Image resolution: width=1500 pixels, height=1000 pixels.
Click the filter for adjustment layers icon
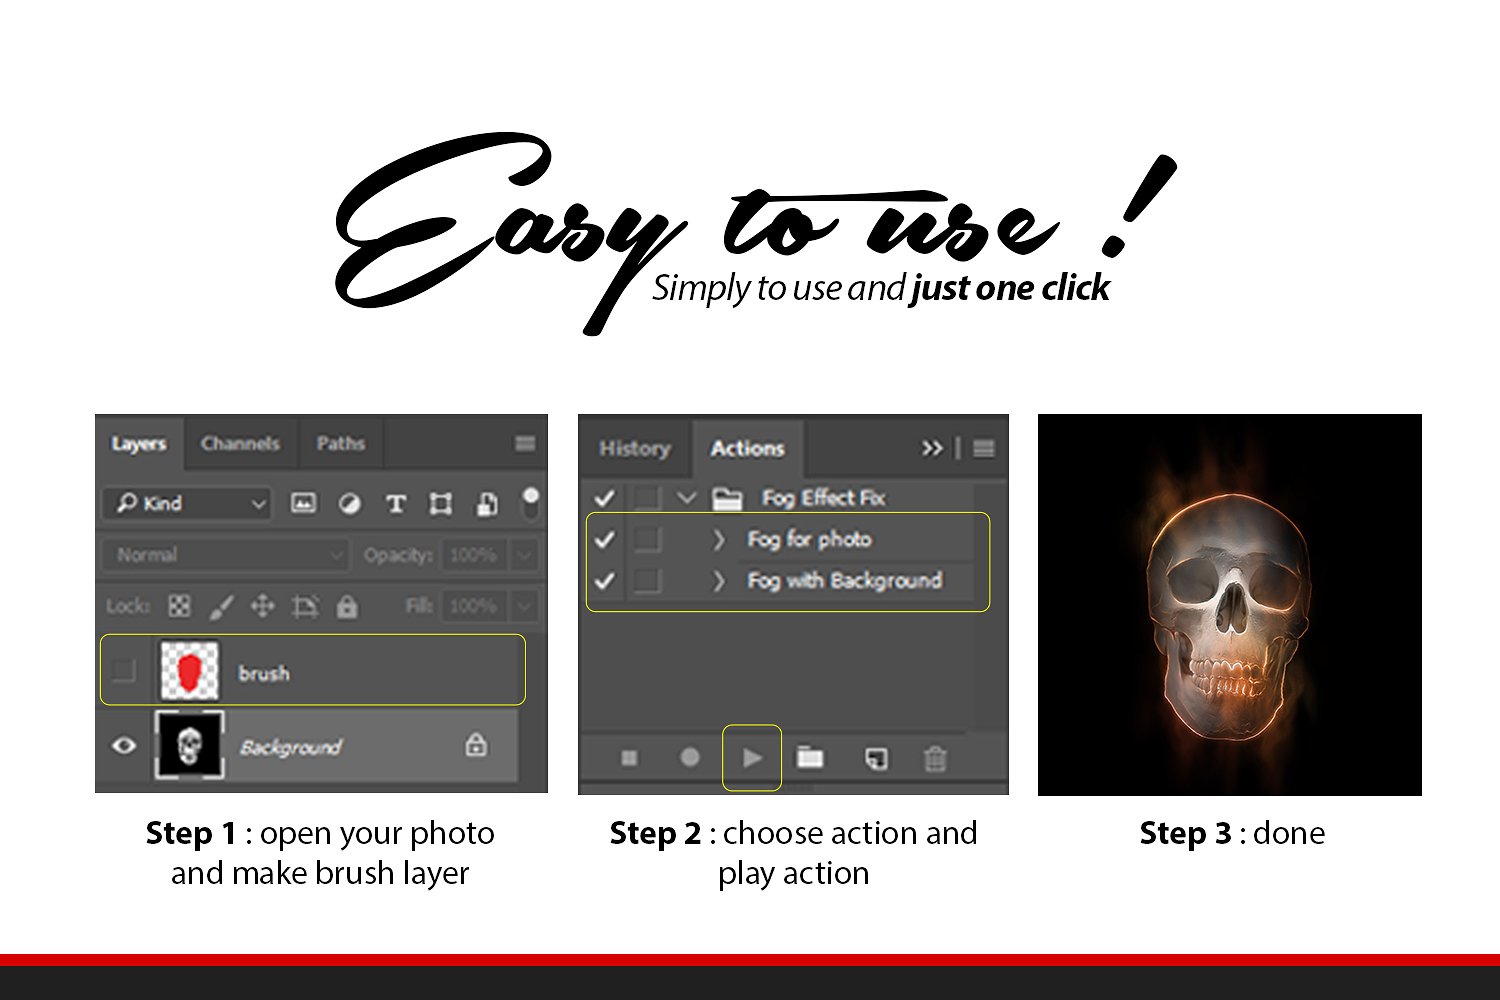(350, 504)
